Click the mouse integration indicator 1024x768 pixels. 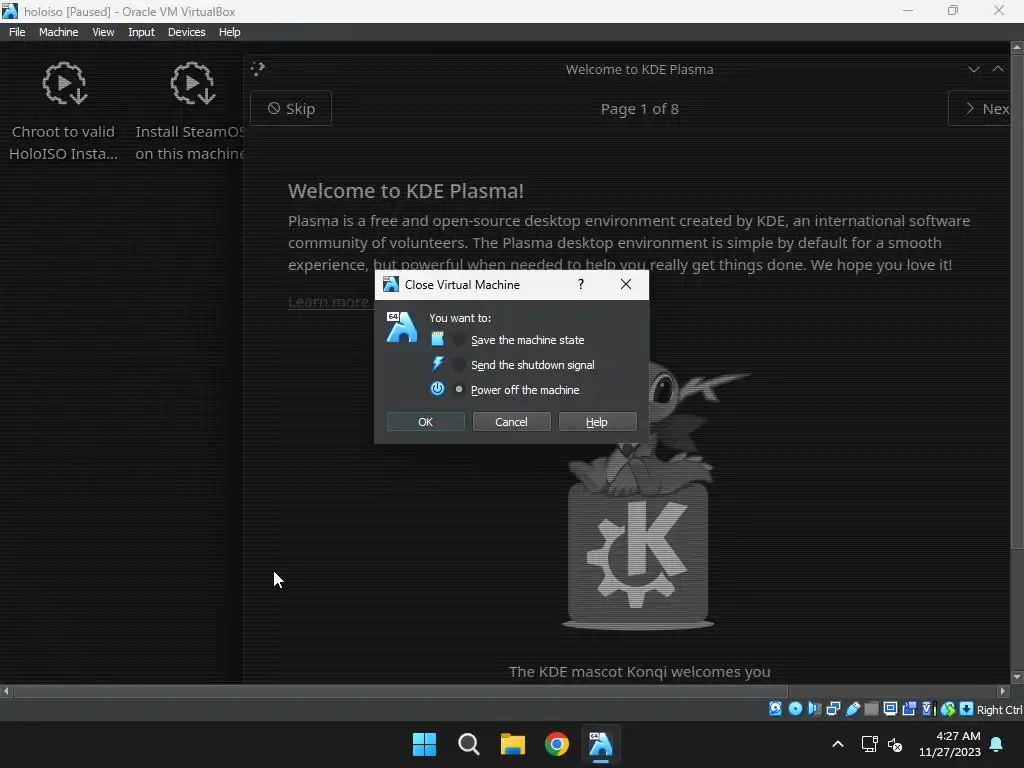click(x=948, y=709)
